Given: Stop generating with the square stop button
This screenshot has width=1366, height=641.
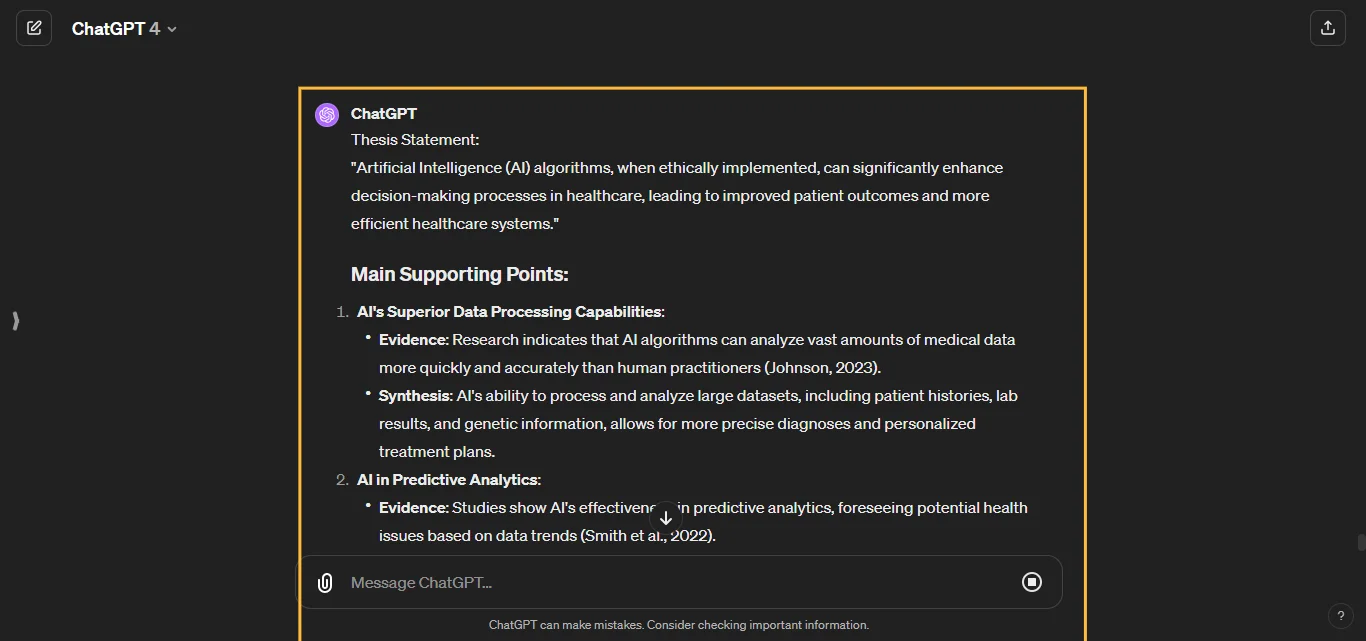Looking at the screenshot, I should point(1032,582).
